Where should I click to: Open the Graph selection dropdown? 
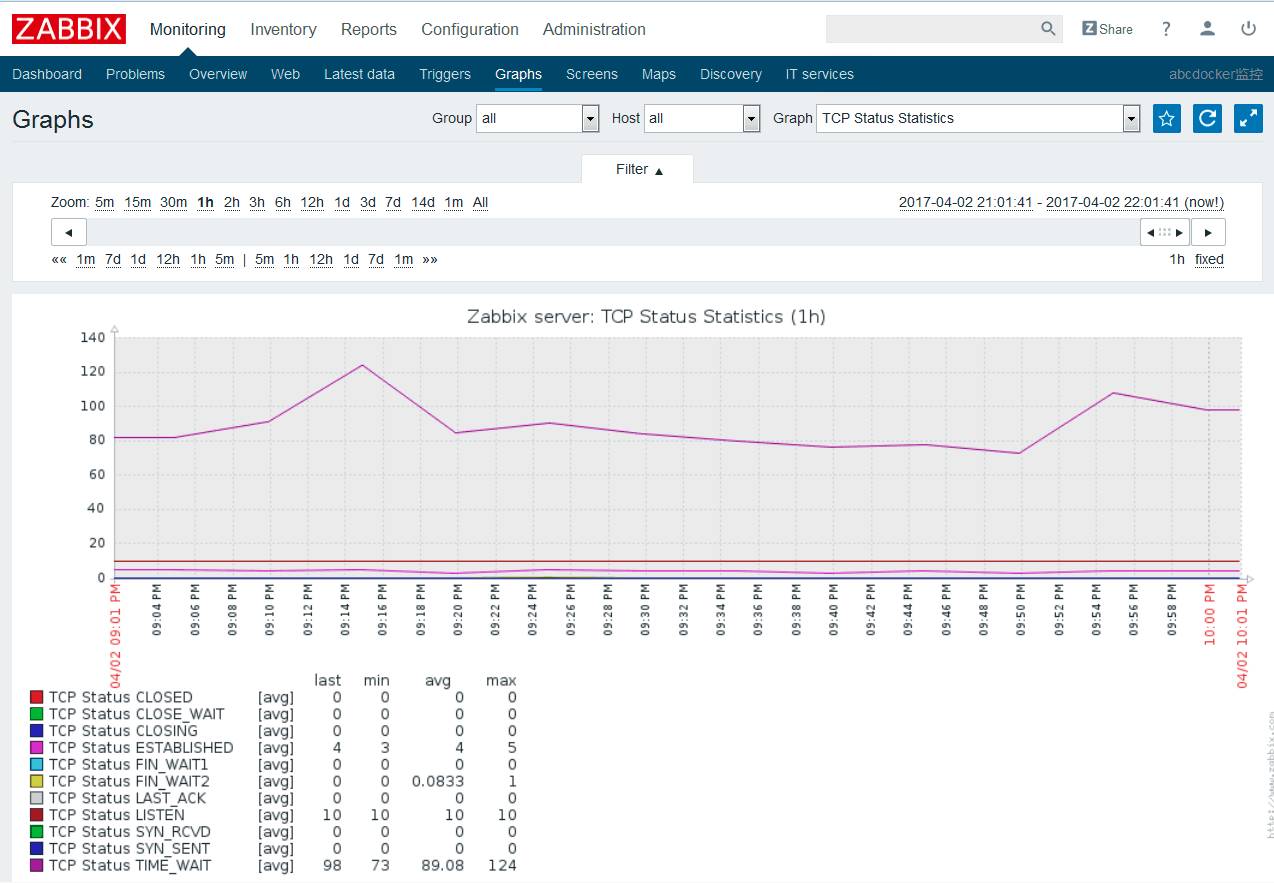978,118
